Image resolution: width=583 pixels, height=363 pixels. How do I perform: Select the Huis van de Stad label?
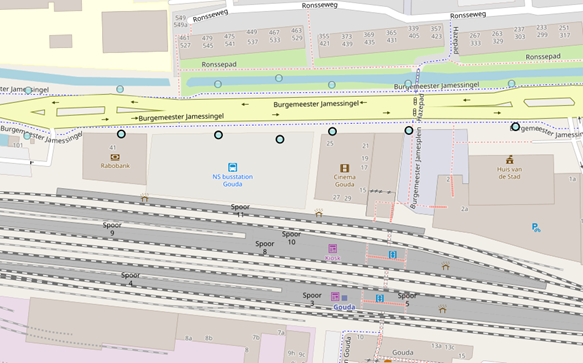[509, 173]
